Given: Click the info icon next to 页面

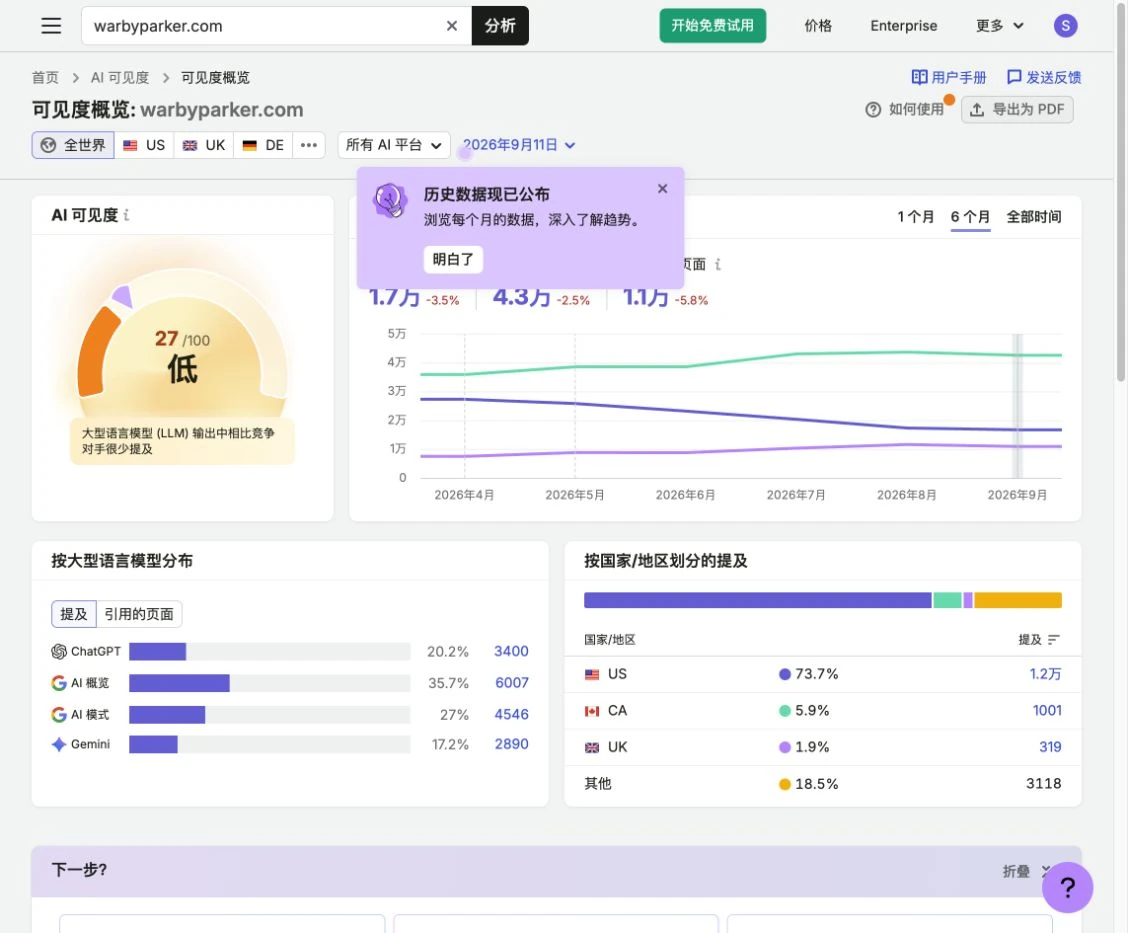Looking at the screenshot, I should point(718,264).
